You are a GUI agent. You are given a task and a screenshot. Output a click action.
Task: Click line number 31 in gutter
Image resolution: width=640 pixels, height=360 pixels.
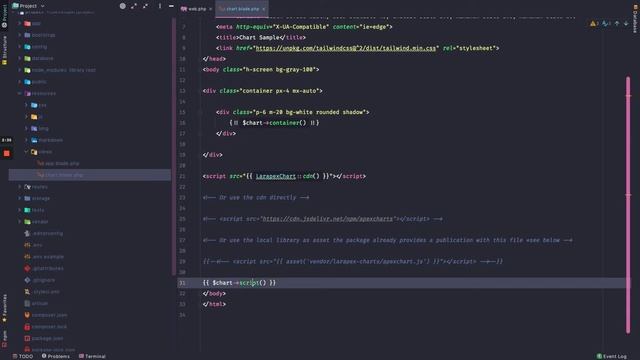(x=182, y=283)
